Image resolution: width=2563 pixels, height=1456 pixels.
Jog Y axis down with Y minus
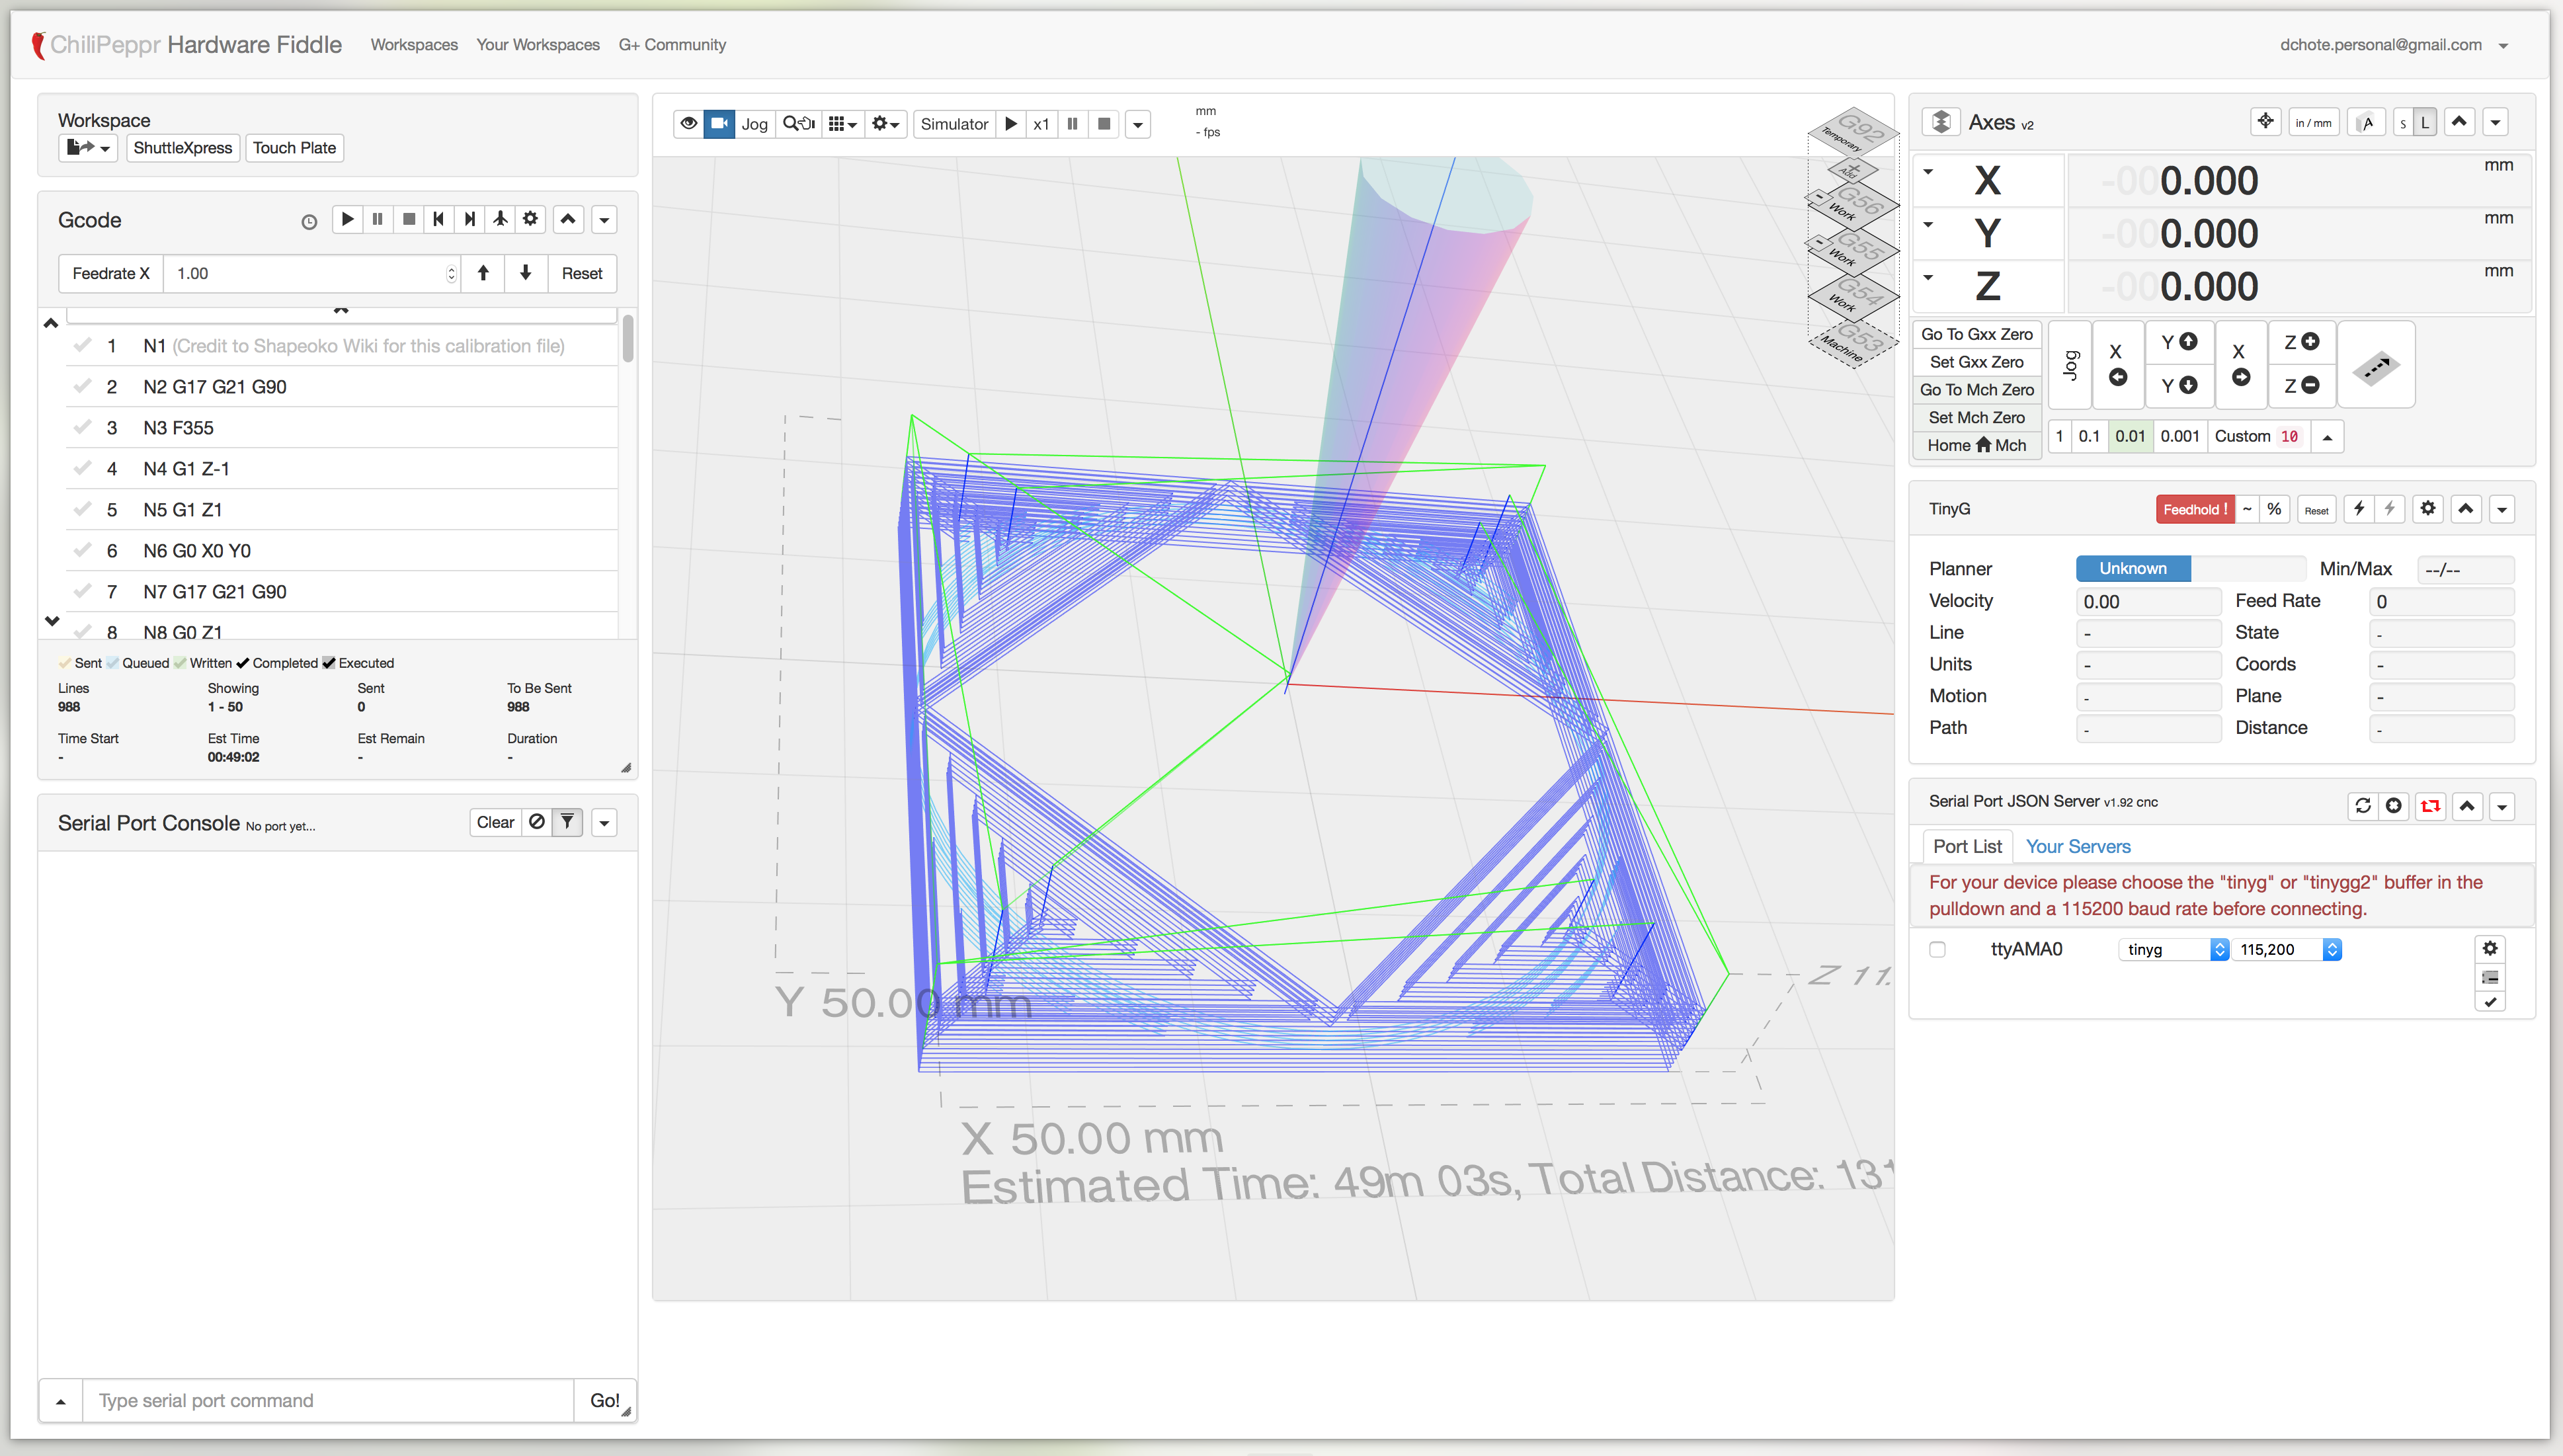[x=2178, y=386]
